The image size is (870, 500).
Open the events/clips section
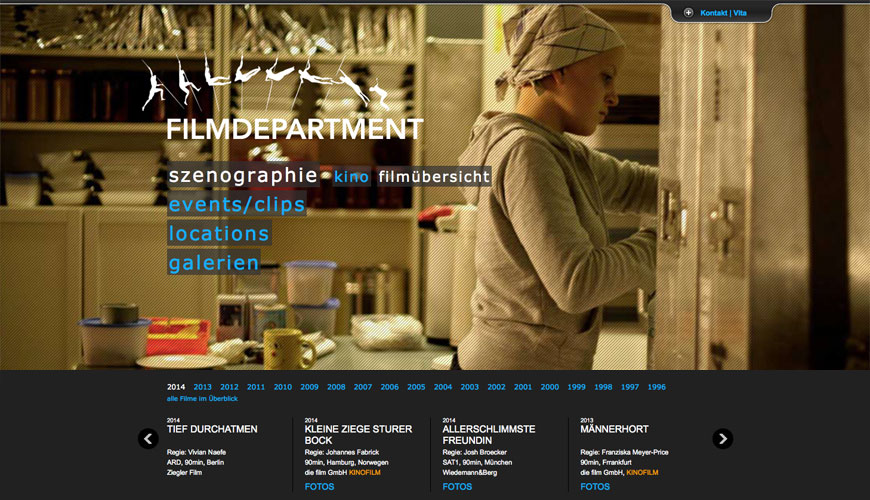(x=237, y=205)
